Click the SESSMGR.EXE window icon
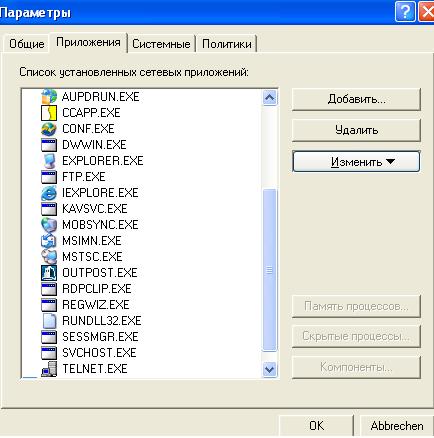Image resolution: width=434 pixels, height=438 pixels. [49, 337]
